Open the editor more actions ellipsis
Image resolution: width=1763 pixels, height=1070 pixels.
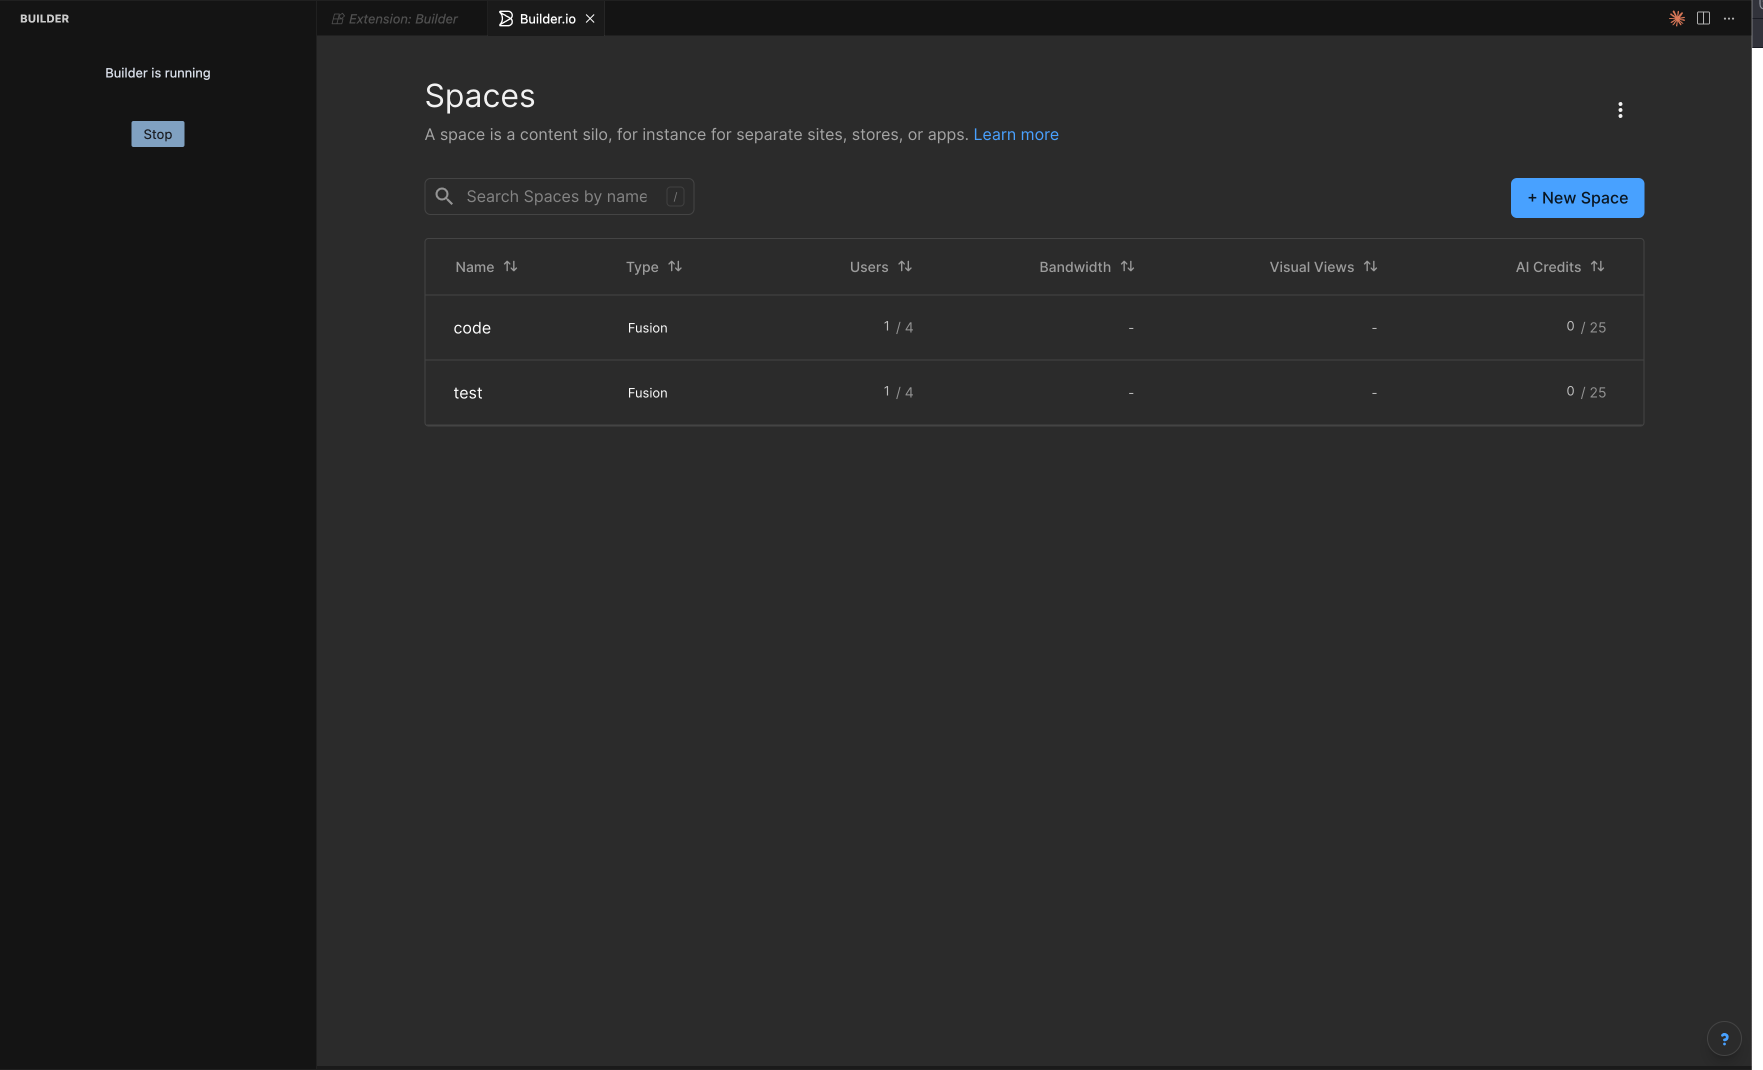pyautogui.click(x=1729, y=18)
